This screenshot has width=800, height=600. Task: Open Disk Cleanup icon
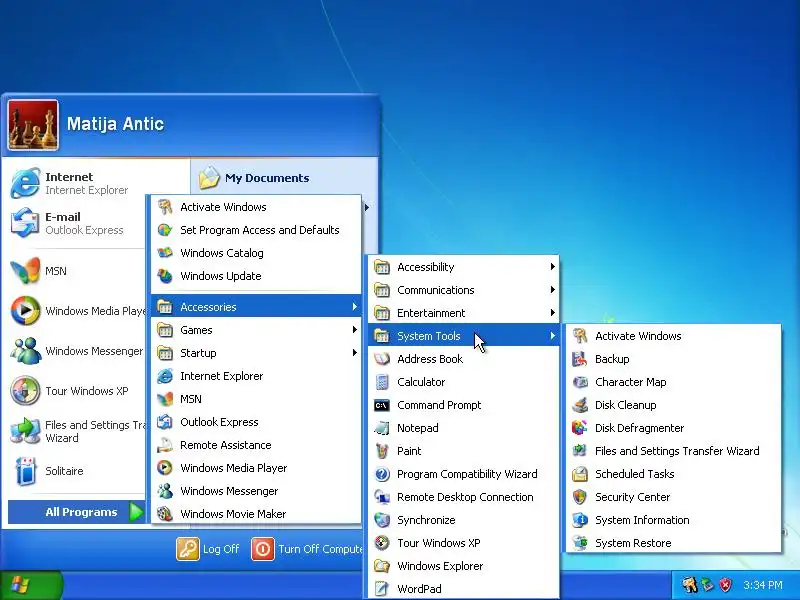click(580, 405)
